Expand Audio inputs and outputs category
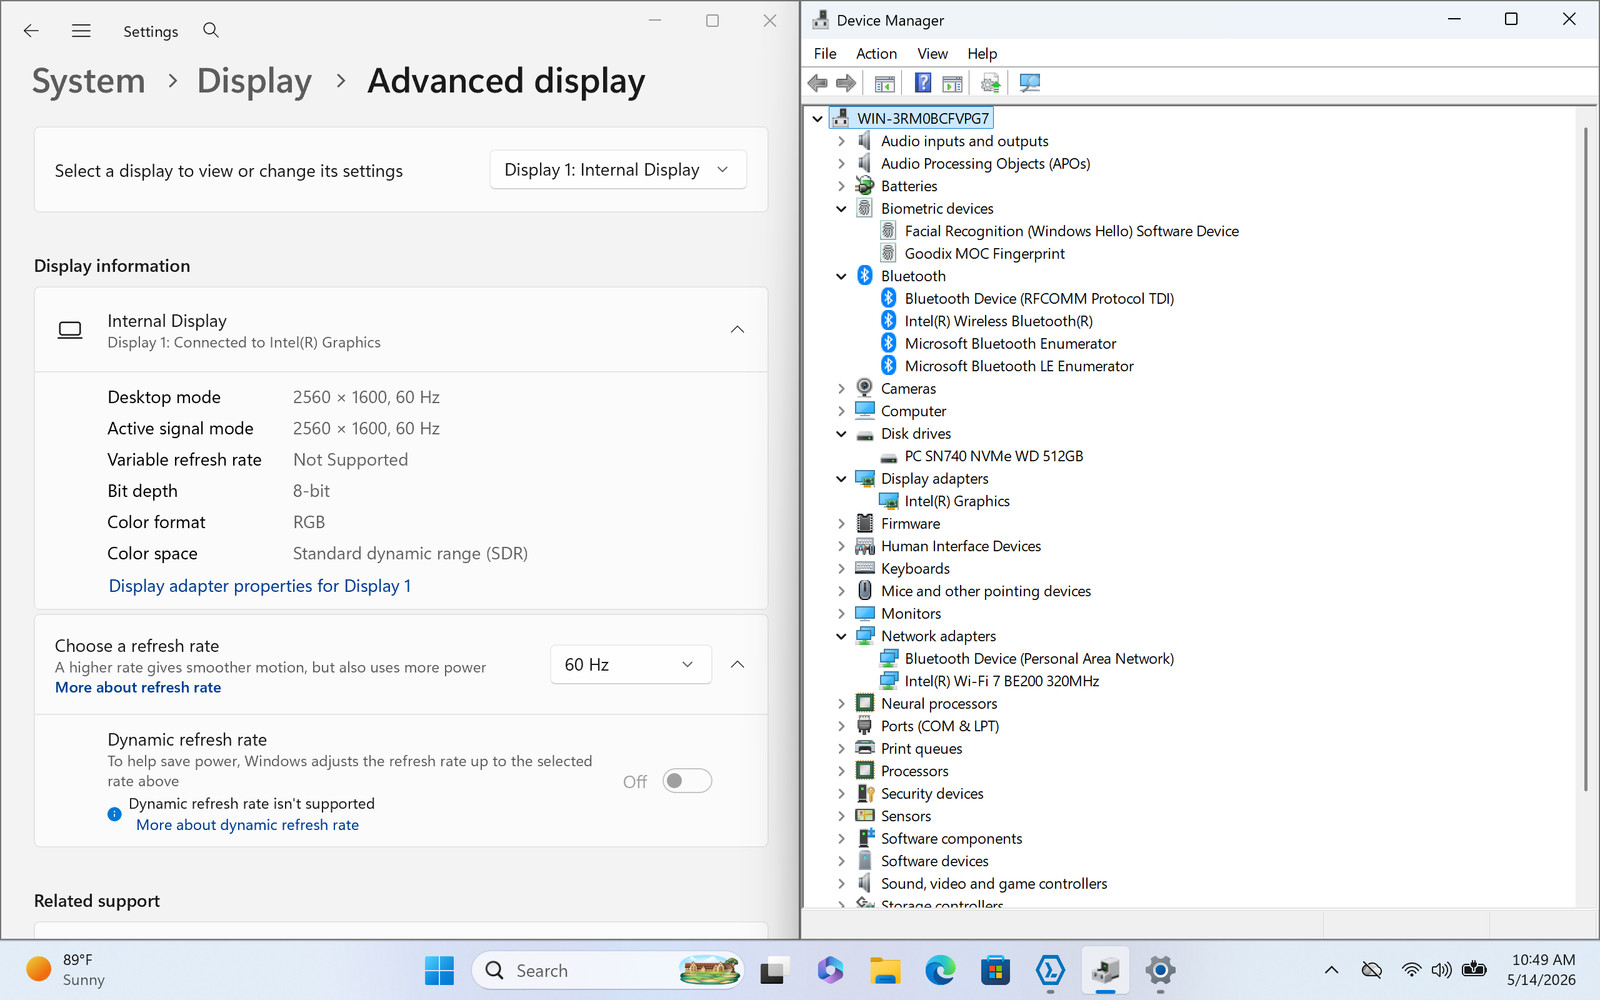 [841, 142]
